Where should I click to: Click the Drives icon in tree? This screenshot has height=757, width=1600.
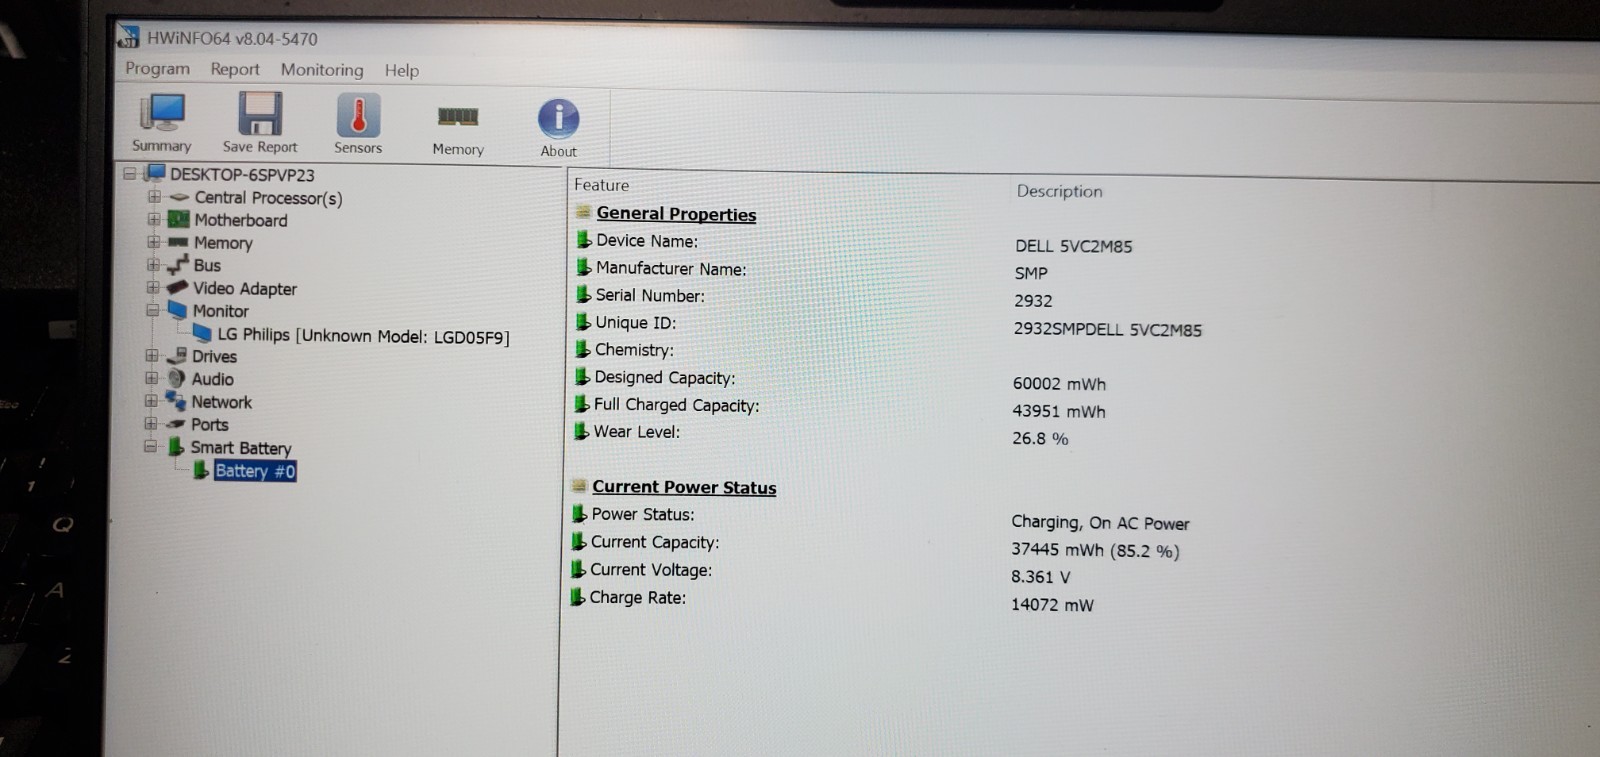click(x=176, y=355)
